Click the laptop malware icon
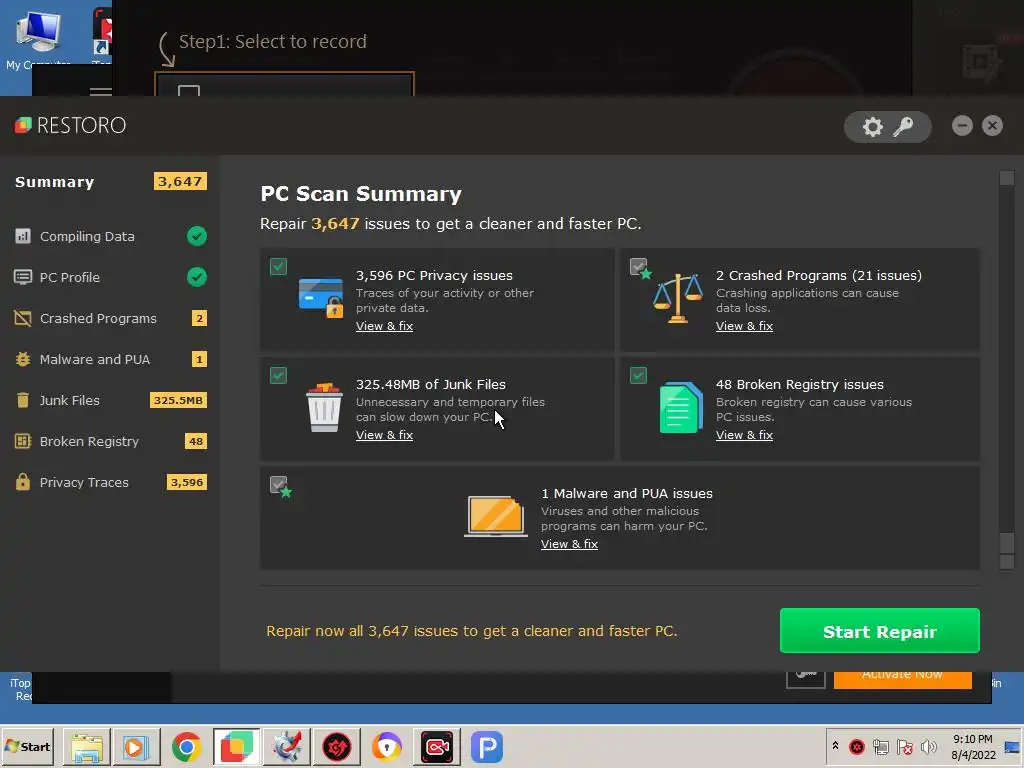This screenshot has width=1024, height=768. point(496,517)
